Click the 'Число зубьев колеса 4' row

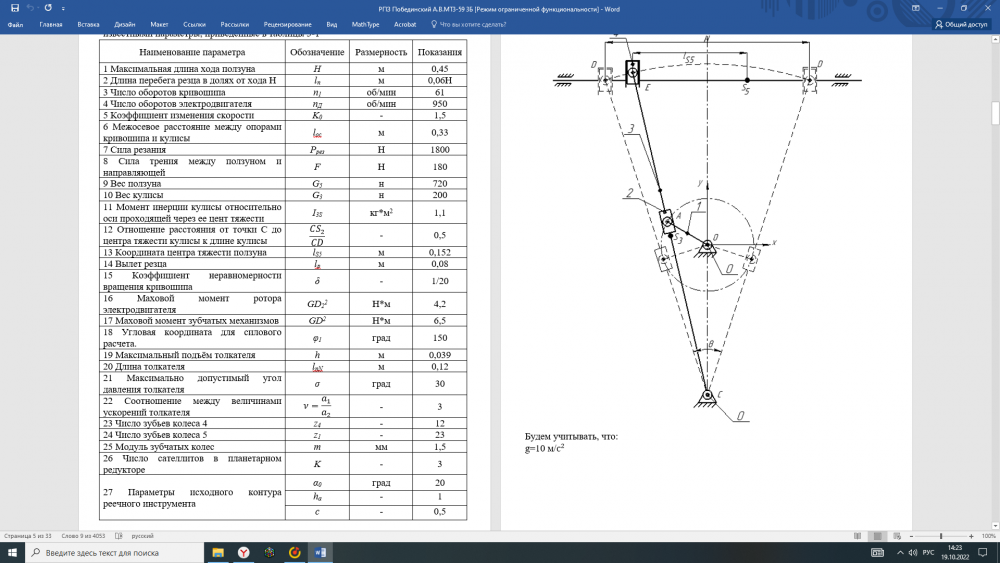coord(192,423)
